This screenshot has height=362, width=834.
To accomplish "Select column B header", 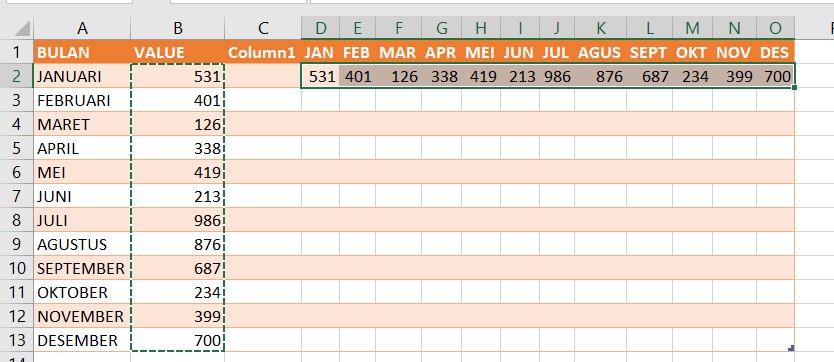I will (x=178, y=28).
